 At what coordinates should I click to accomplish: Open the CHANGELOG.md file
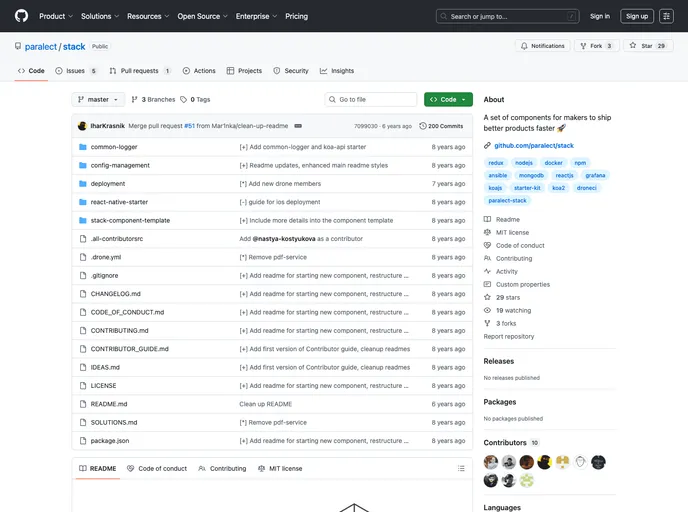pos(115,294)
